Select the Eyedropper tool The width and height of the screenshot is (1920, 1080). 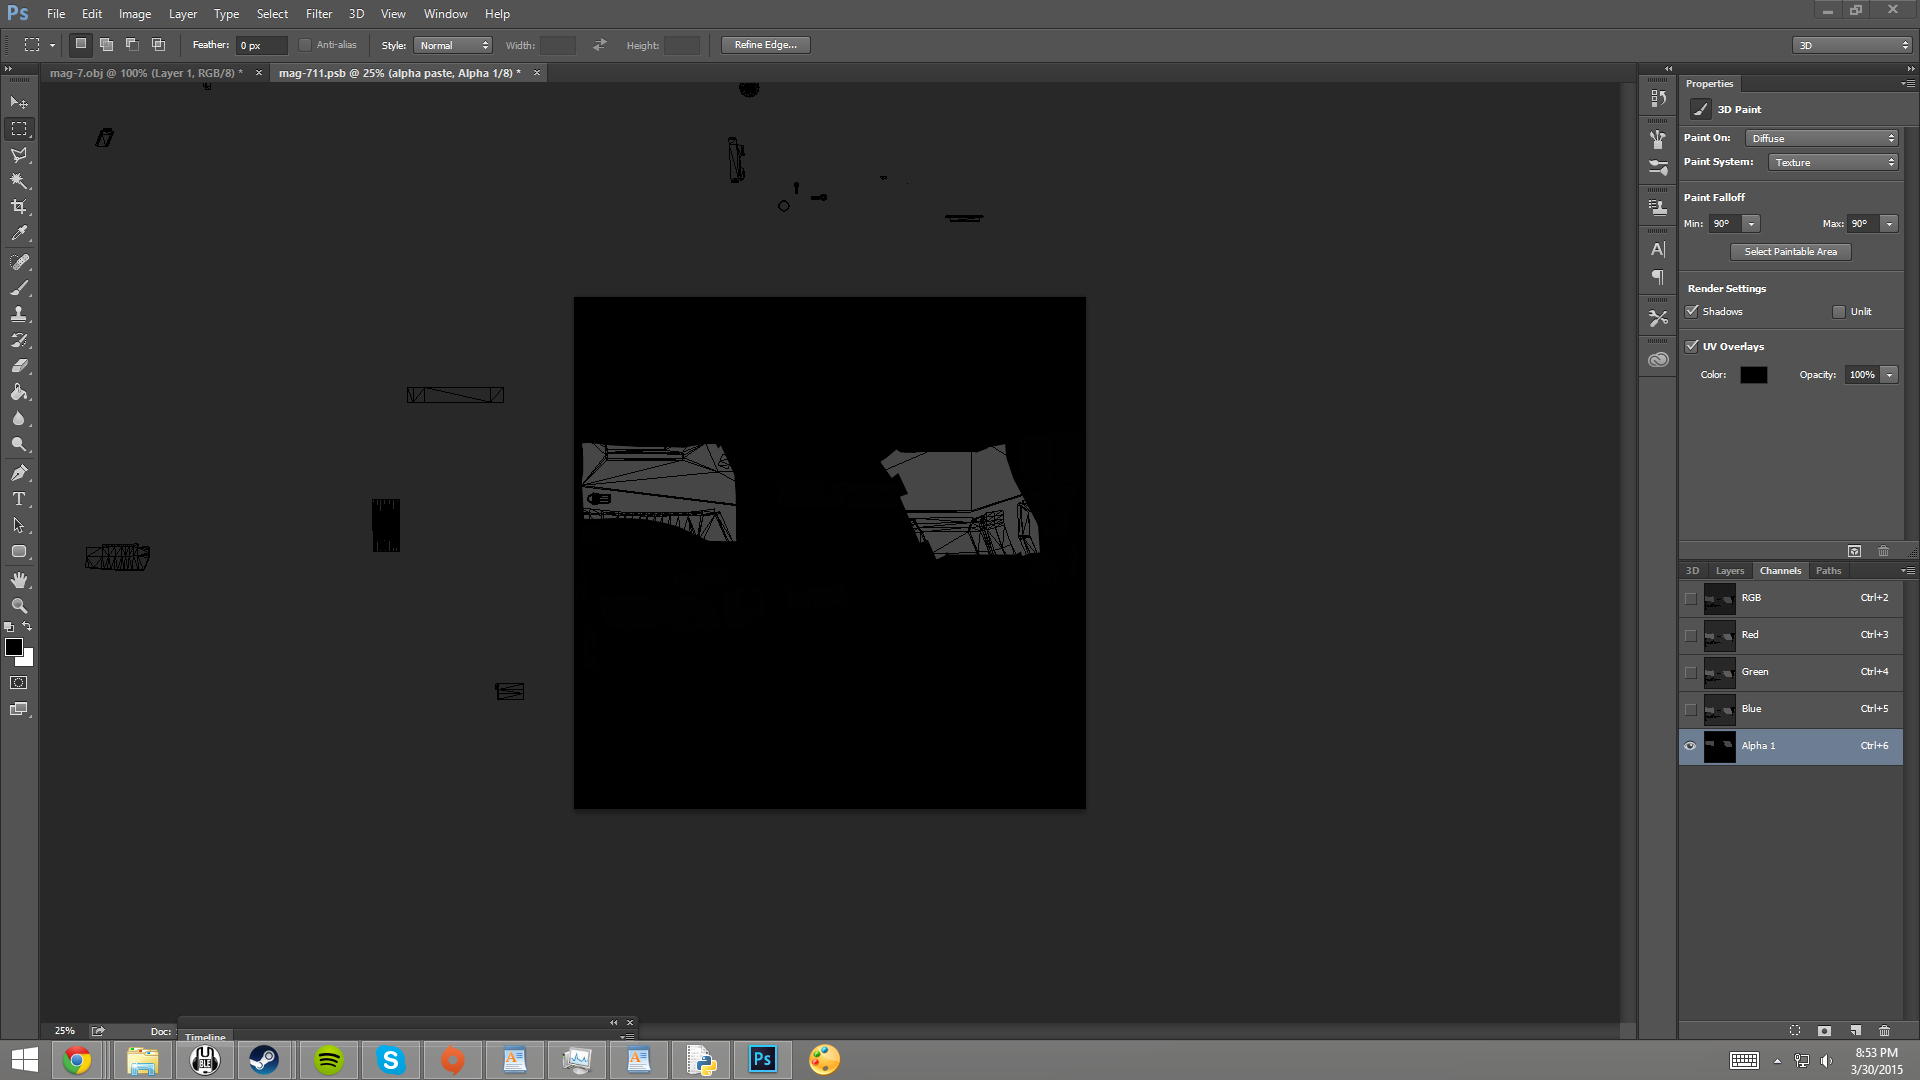click(x=19, y=234)
